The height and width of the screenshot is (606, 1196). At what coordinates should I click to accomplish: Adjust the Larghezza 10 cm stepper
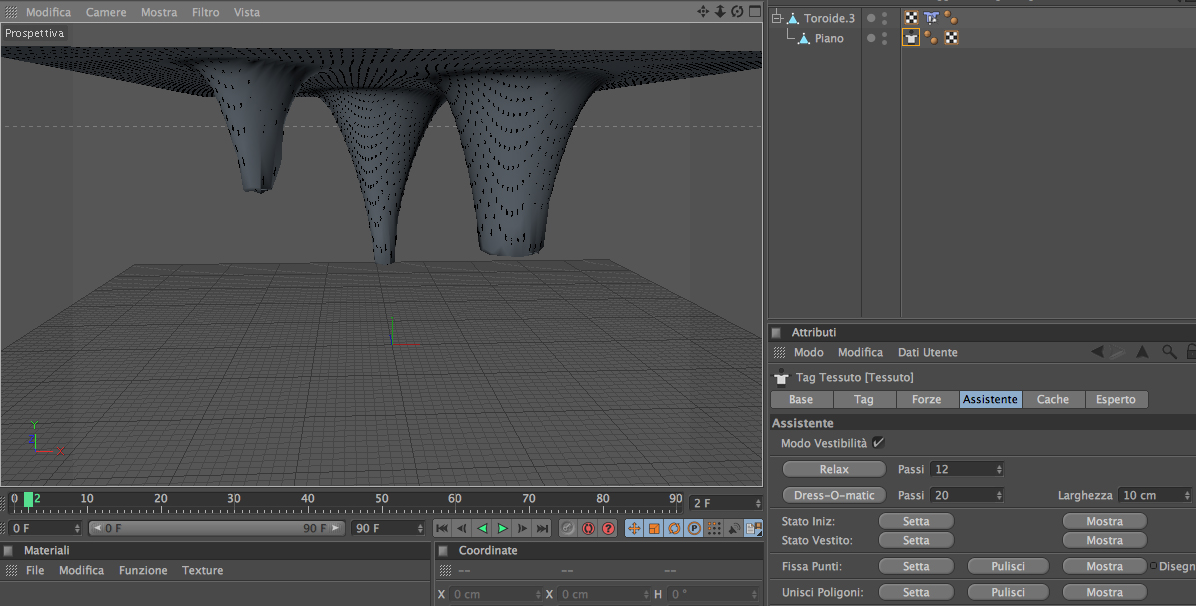tap(1186, 495)
